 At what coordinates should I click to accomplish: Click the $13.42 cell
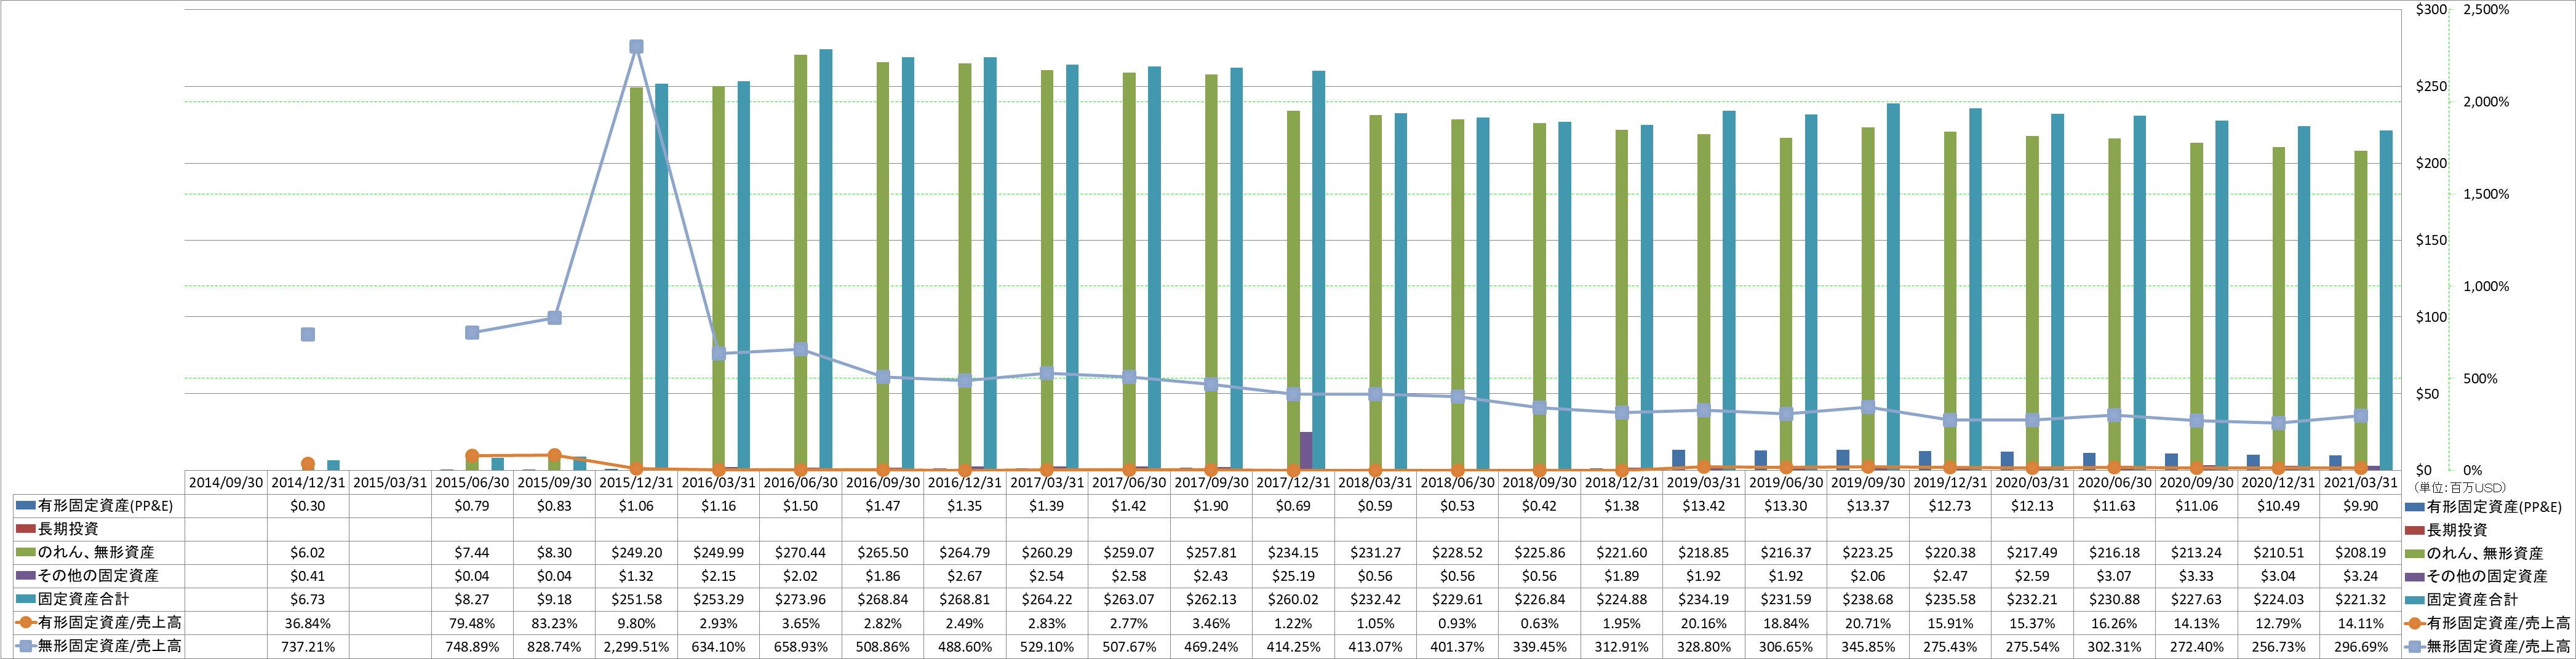(1703, 506)
